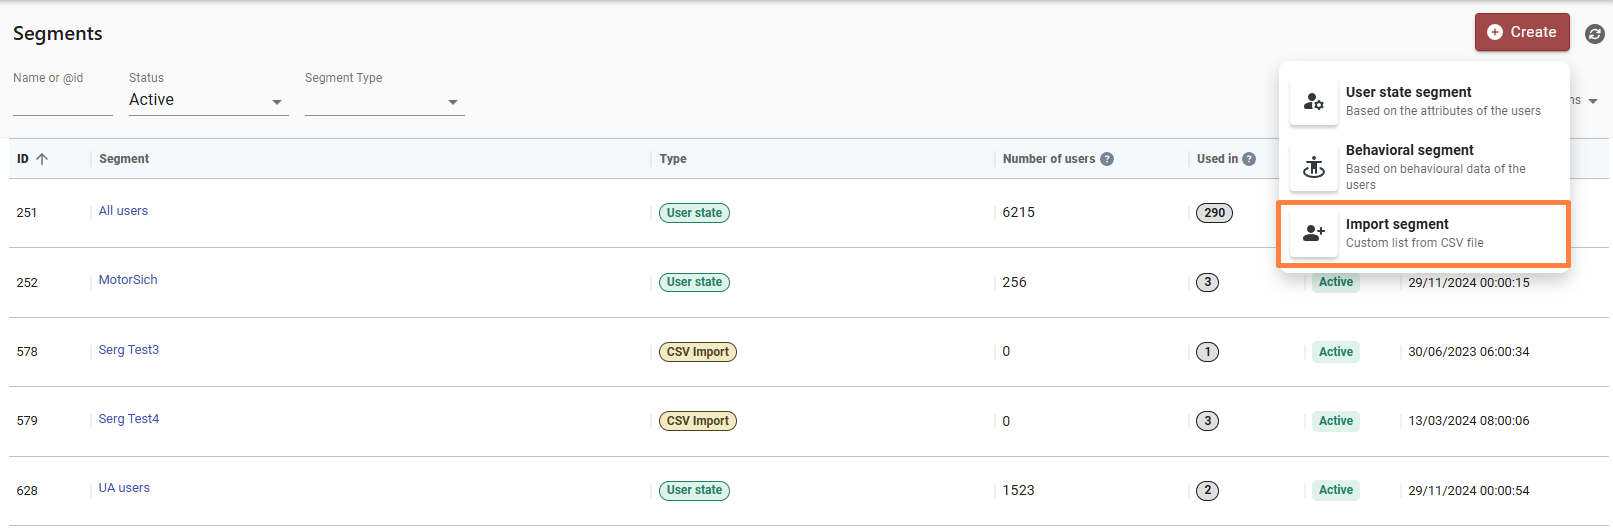Click the Behavioral segment icon
Screen dimensions: 1613x528
tap(1313, 168)
